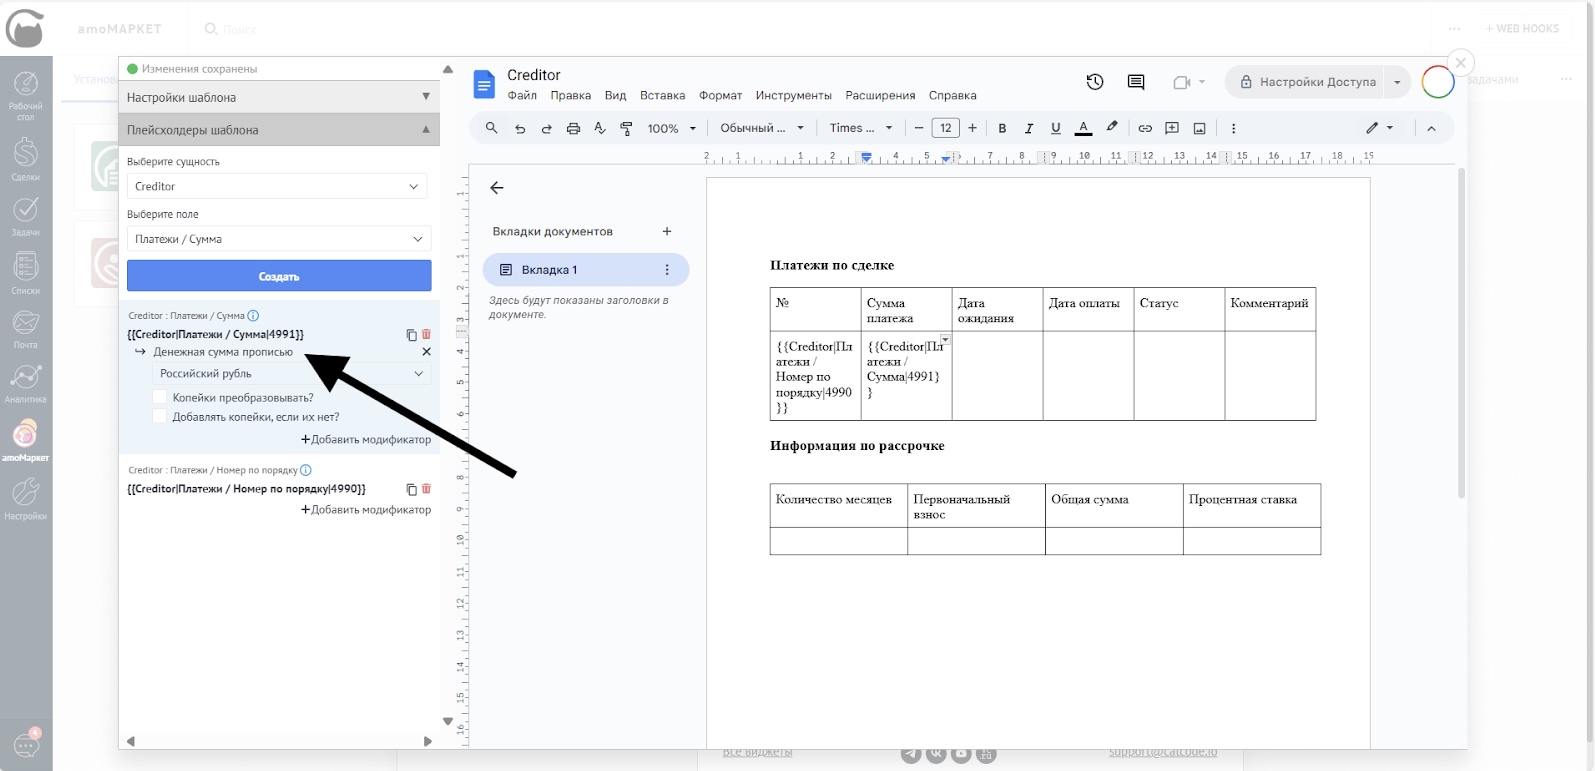Click the search magnifier in Docs toolbar
The height and width of the screenshot is (771, 1595).
(491, 128)
